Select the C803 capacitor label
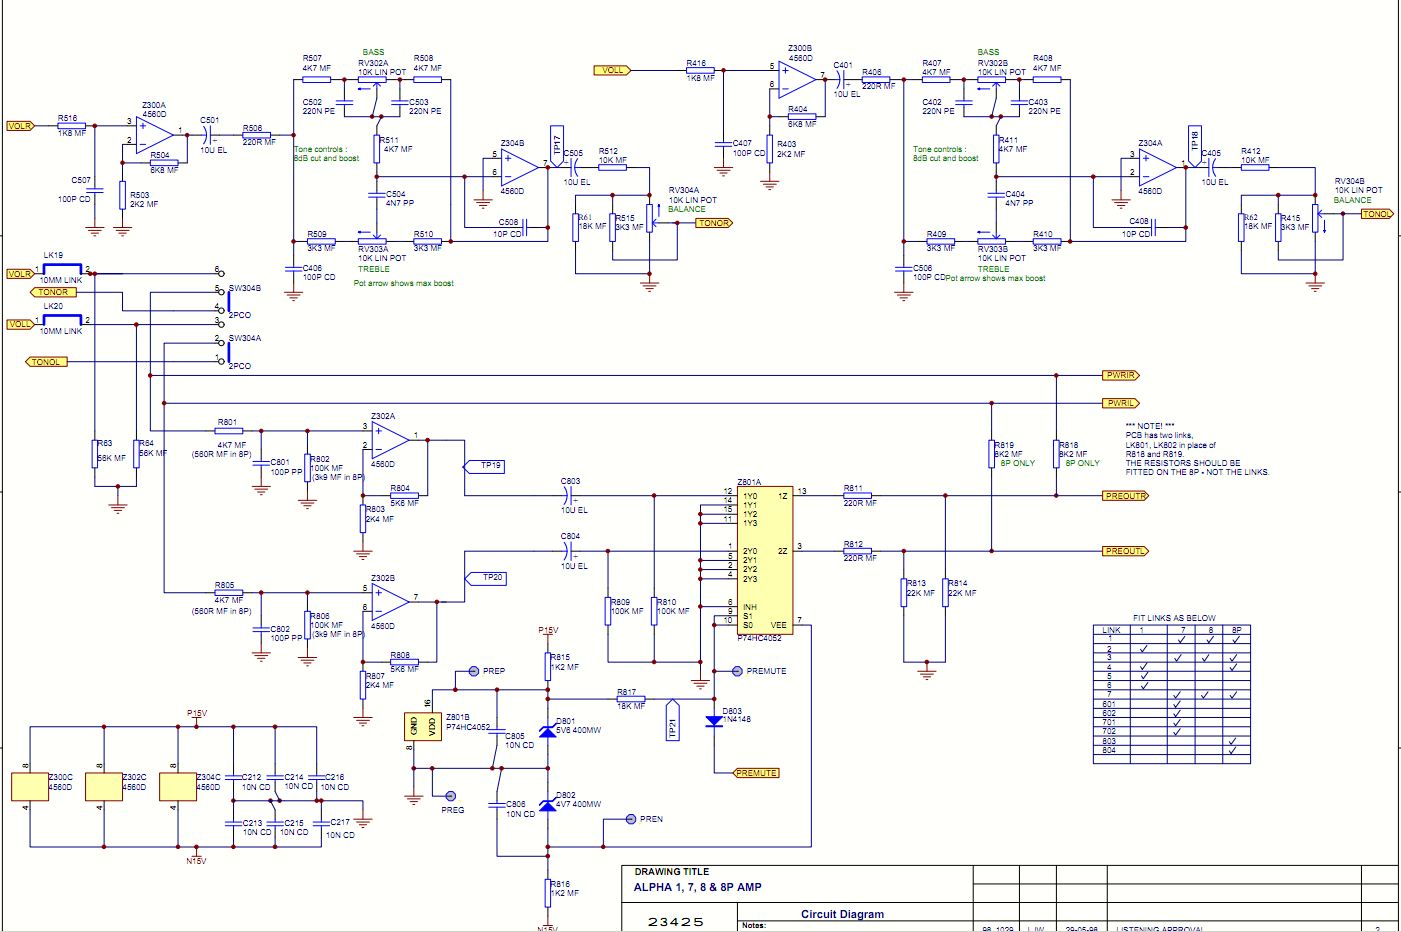 [570, 481]
